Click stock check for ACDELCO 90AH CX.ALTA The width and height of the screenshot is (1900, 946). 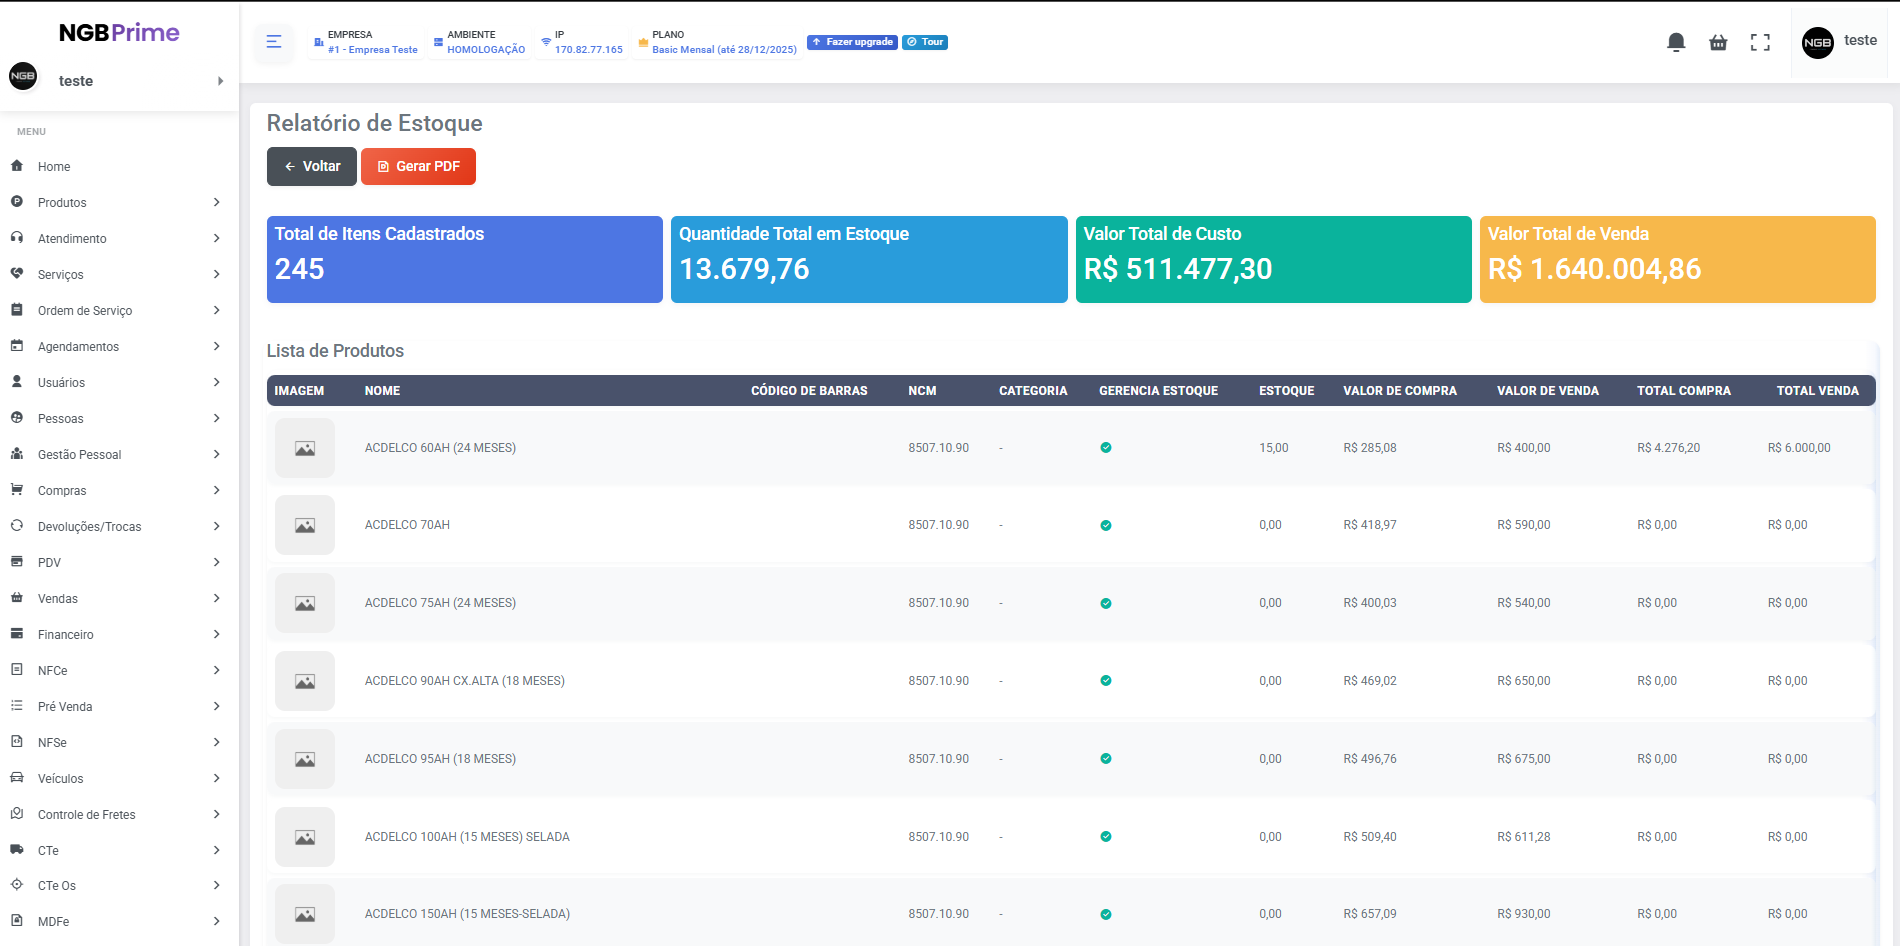coord(1106,681)
